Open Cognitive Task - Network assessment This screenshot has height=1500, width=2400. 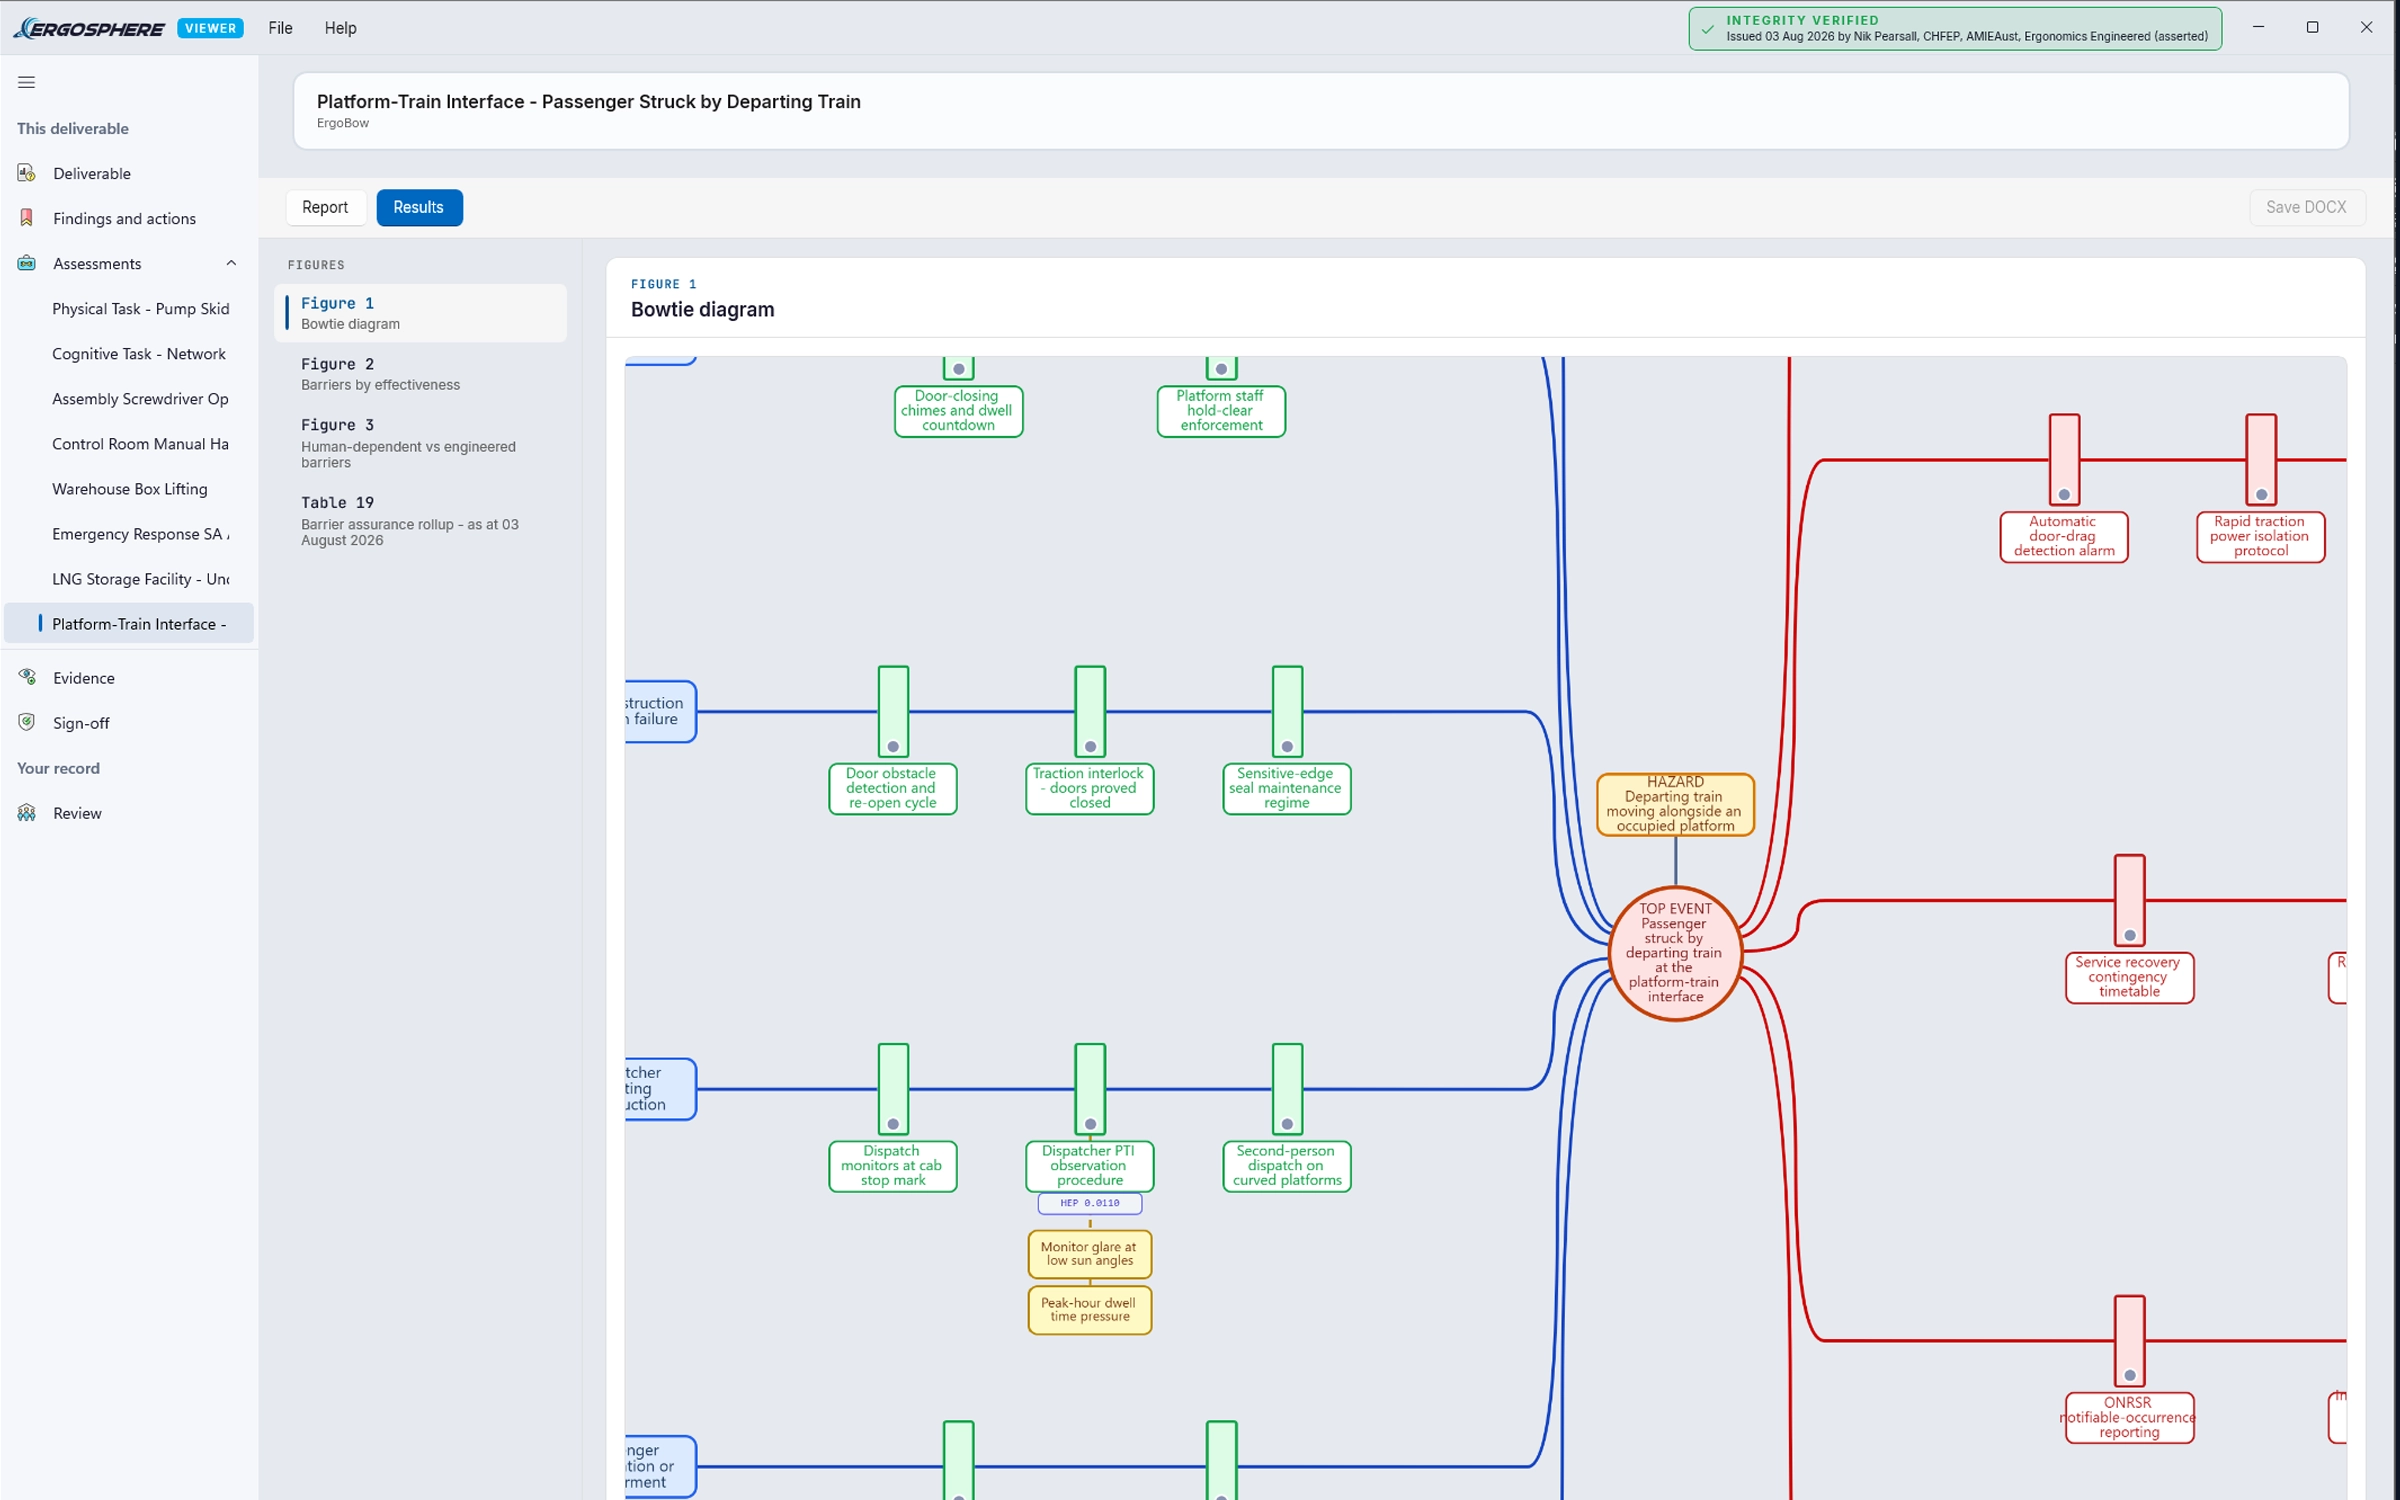[x=139, y=353]
